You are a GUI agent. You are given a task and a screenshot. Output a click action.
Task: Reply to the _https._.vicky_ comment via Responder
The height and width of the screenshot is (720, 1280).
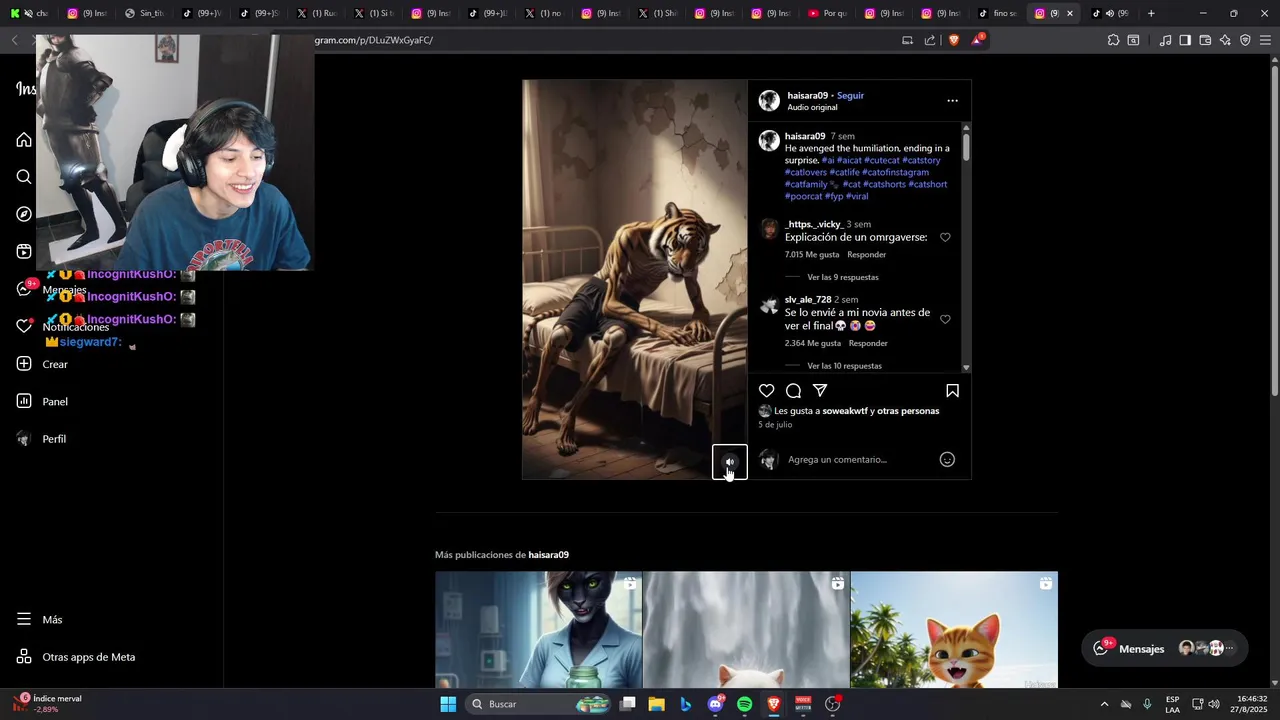click(867, 255)
